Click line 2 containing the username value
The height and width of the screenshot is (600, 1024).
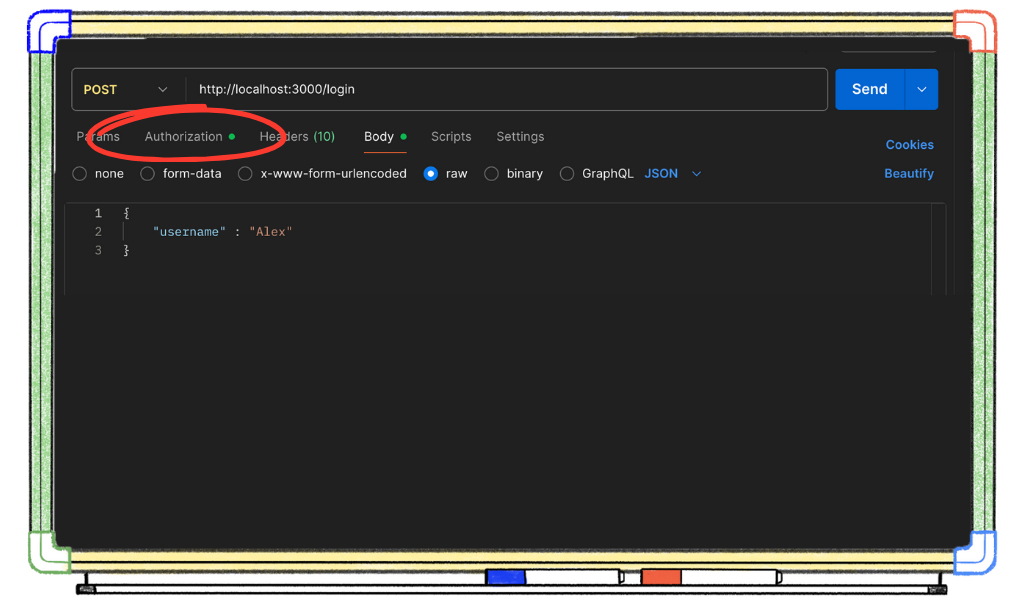click(224, 231)
